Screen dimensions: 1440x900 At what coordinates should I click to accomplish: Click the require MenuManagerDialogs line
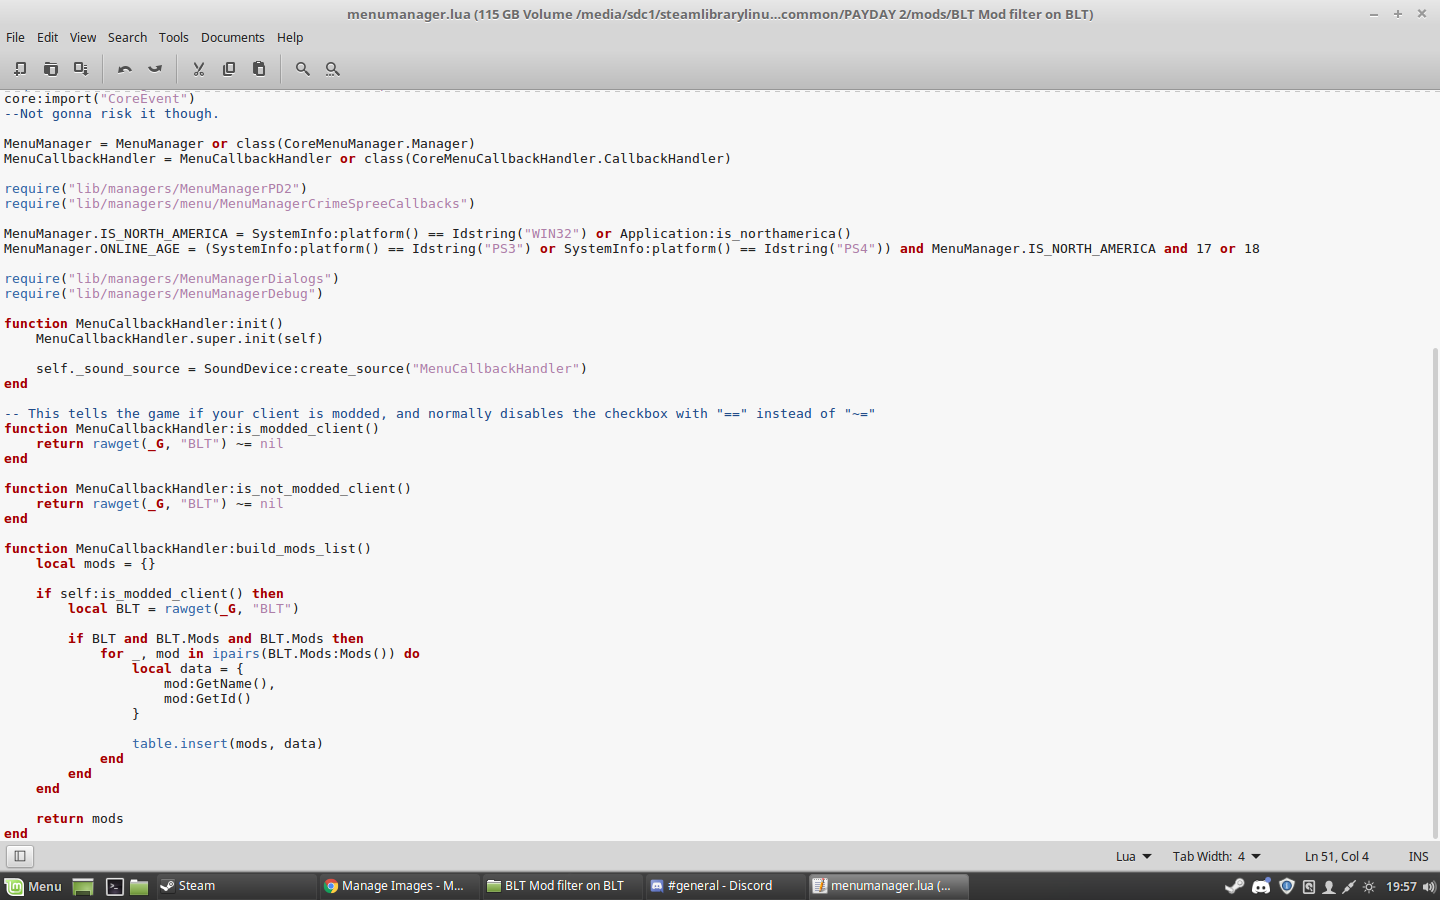tap(172, 279)
